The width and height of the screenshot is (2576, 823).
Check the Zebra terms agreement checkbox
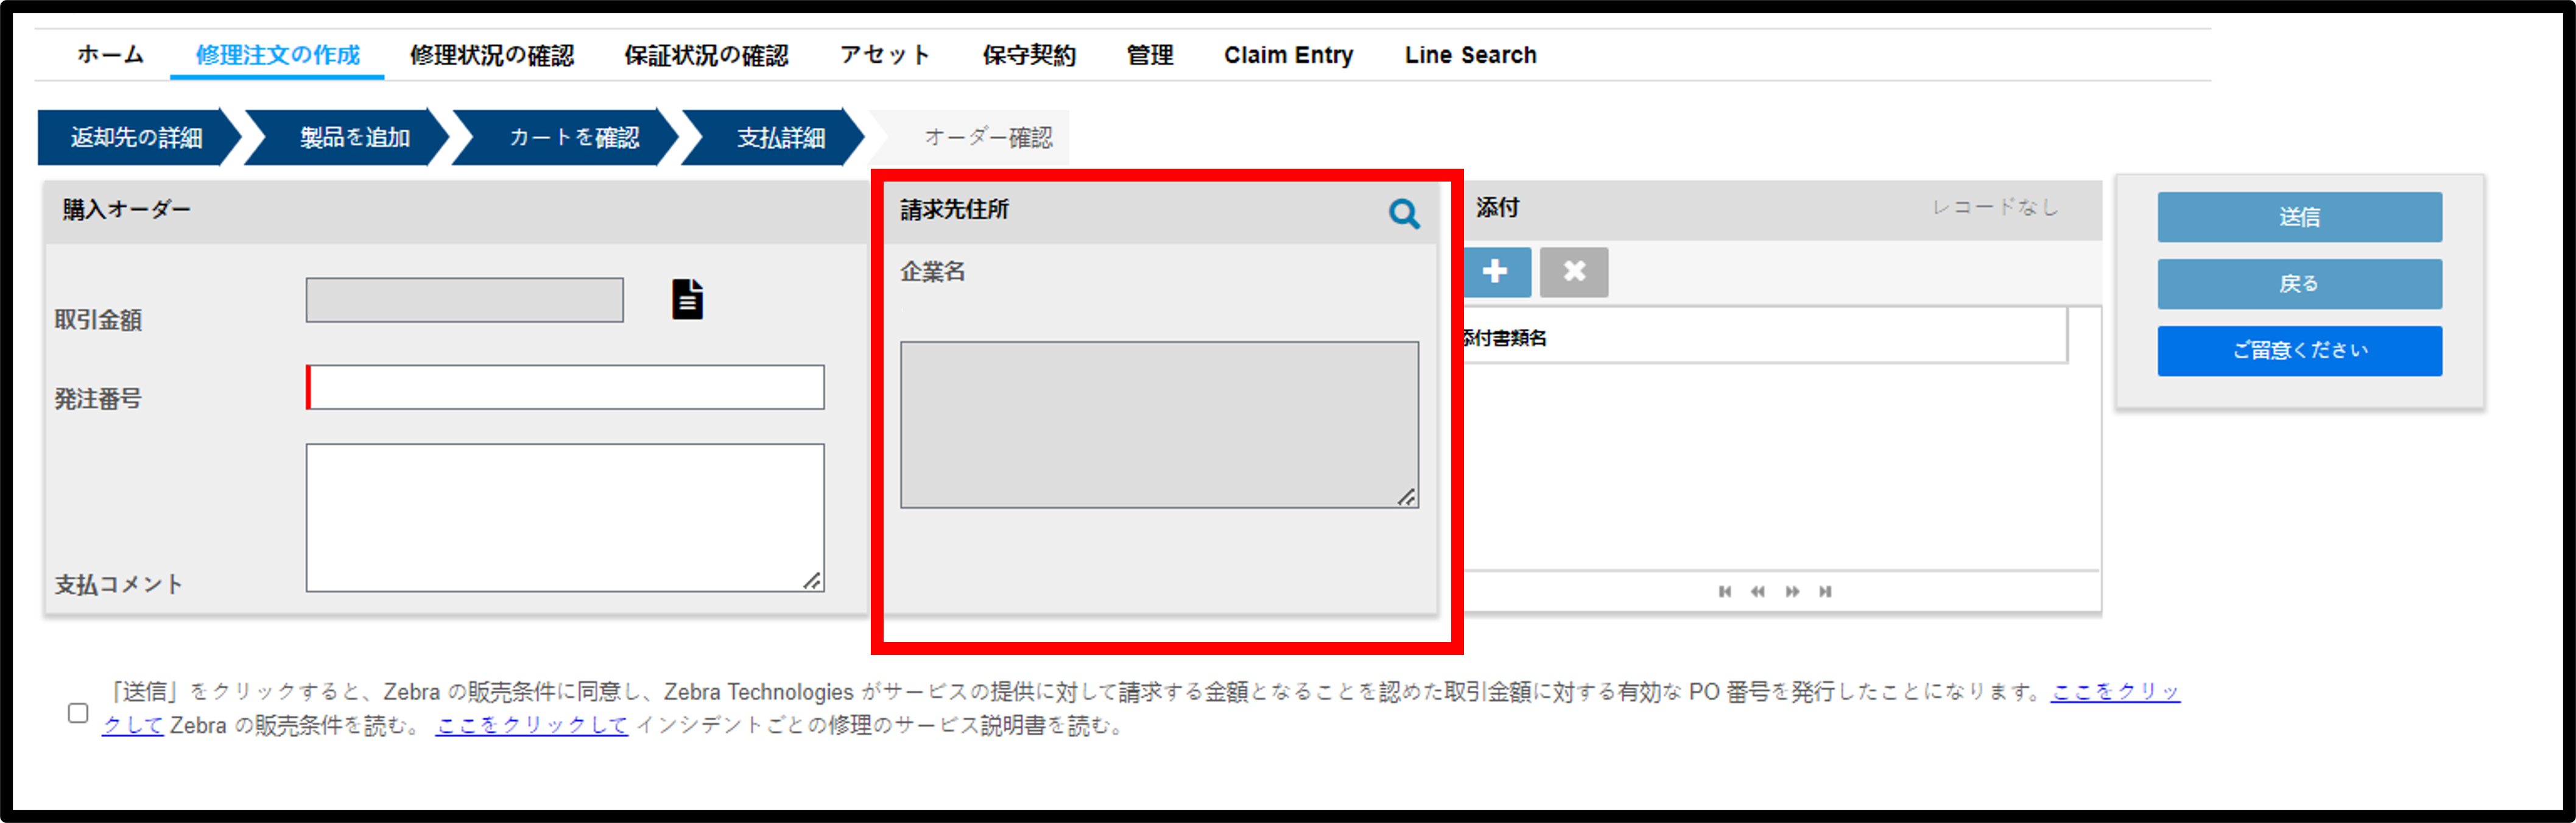tap(78, 713)
